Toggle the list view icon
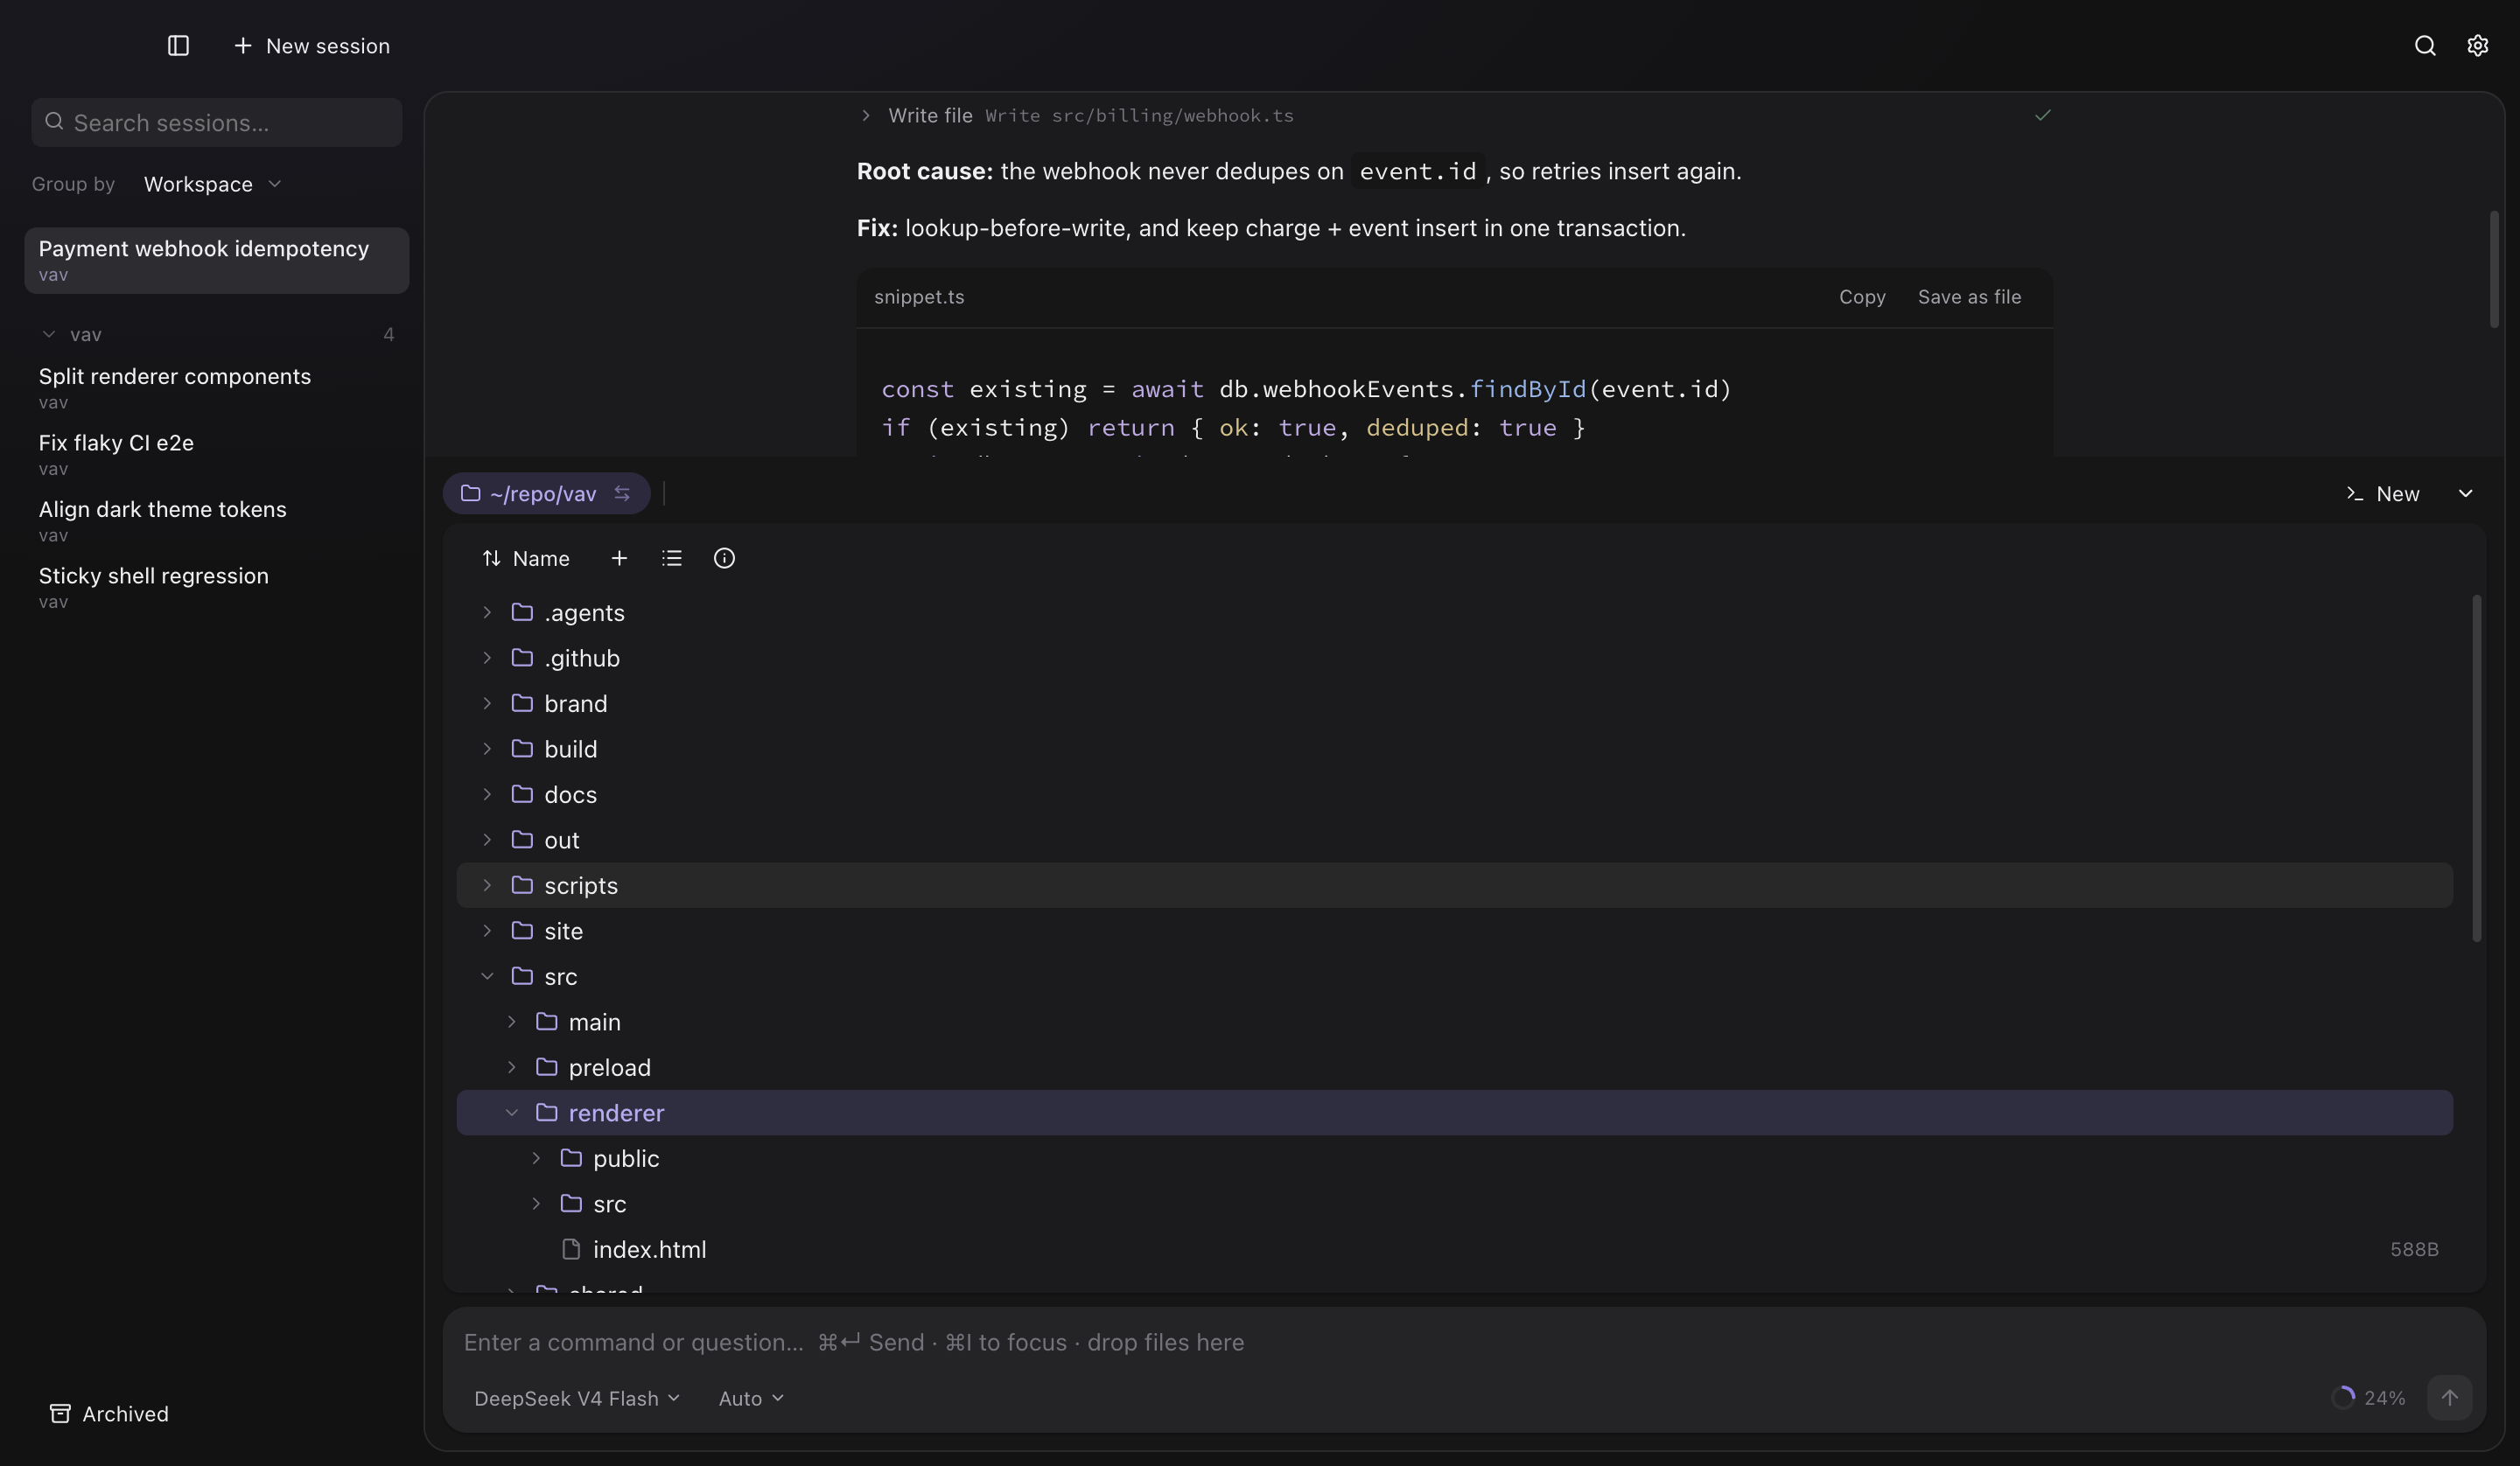 tap(672, 559)
